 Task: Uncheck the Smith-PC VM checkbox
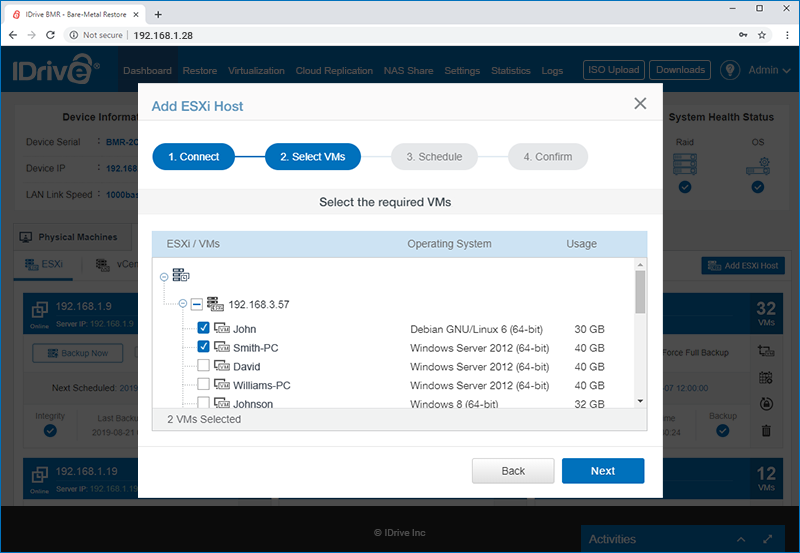coord(203,346)
